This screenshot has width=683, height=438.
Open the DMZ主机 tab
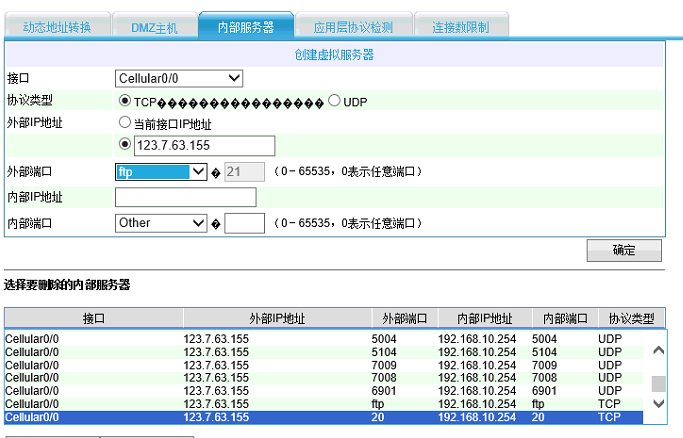[154, 27]
